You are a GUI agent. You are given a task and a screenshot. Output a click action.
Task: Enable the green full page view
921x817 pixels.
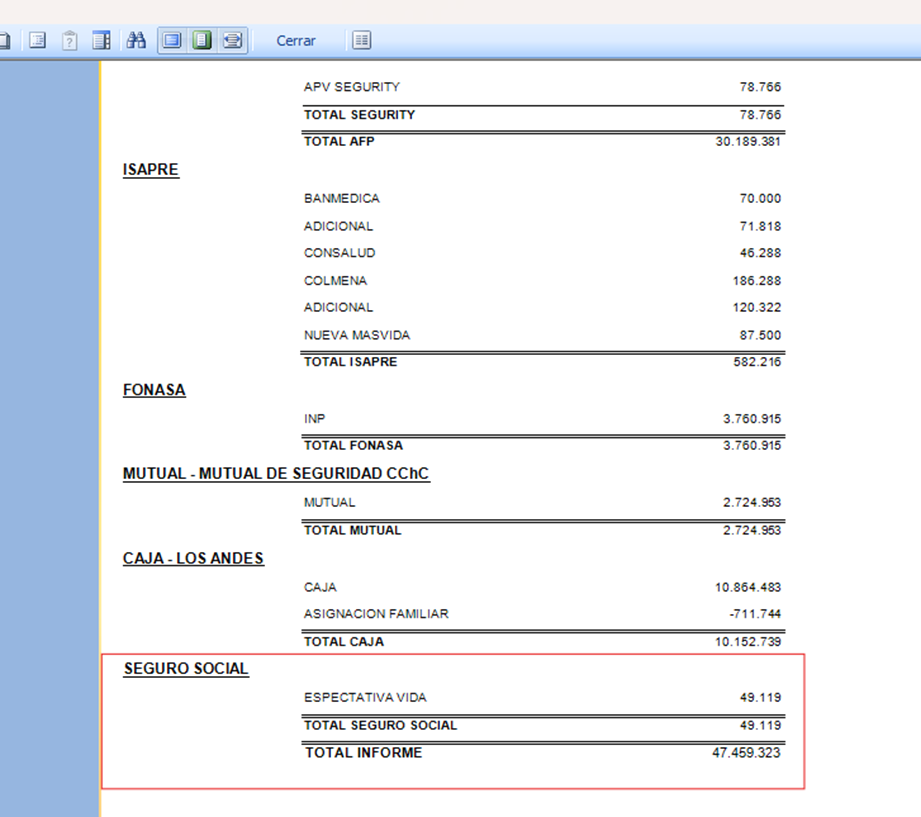tap(202, 41)
